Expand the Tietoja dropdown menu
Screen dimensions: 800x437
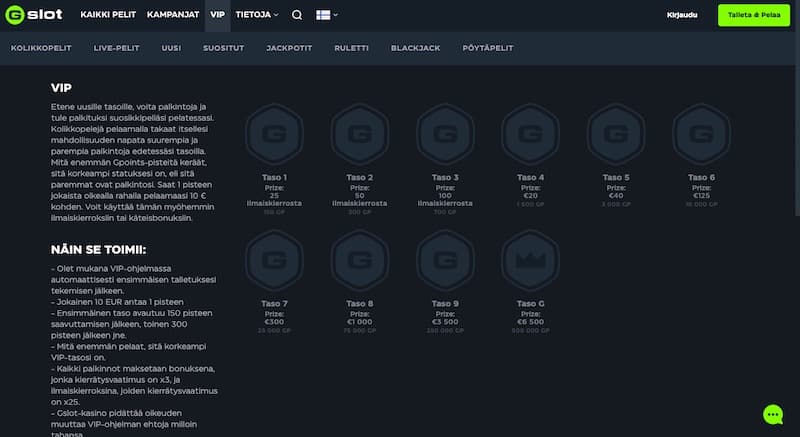[257, 15]
